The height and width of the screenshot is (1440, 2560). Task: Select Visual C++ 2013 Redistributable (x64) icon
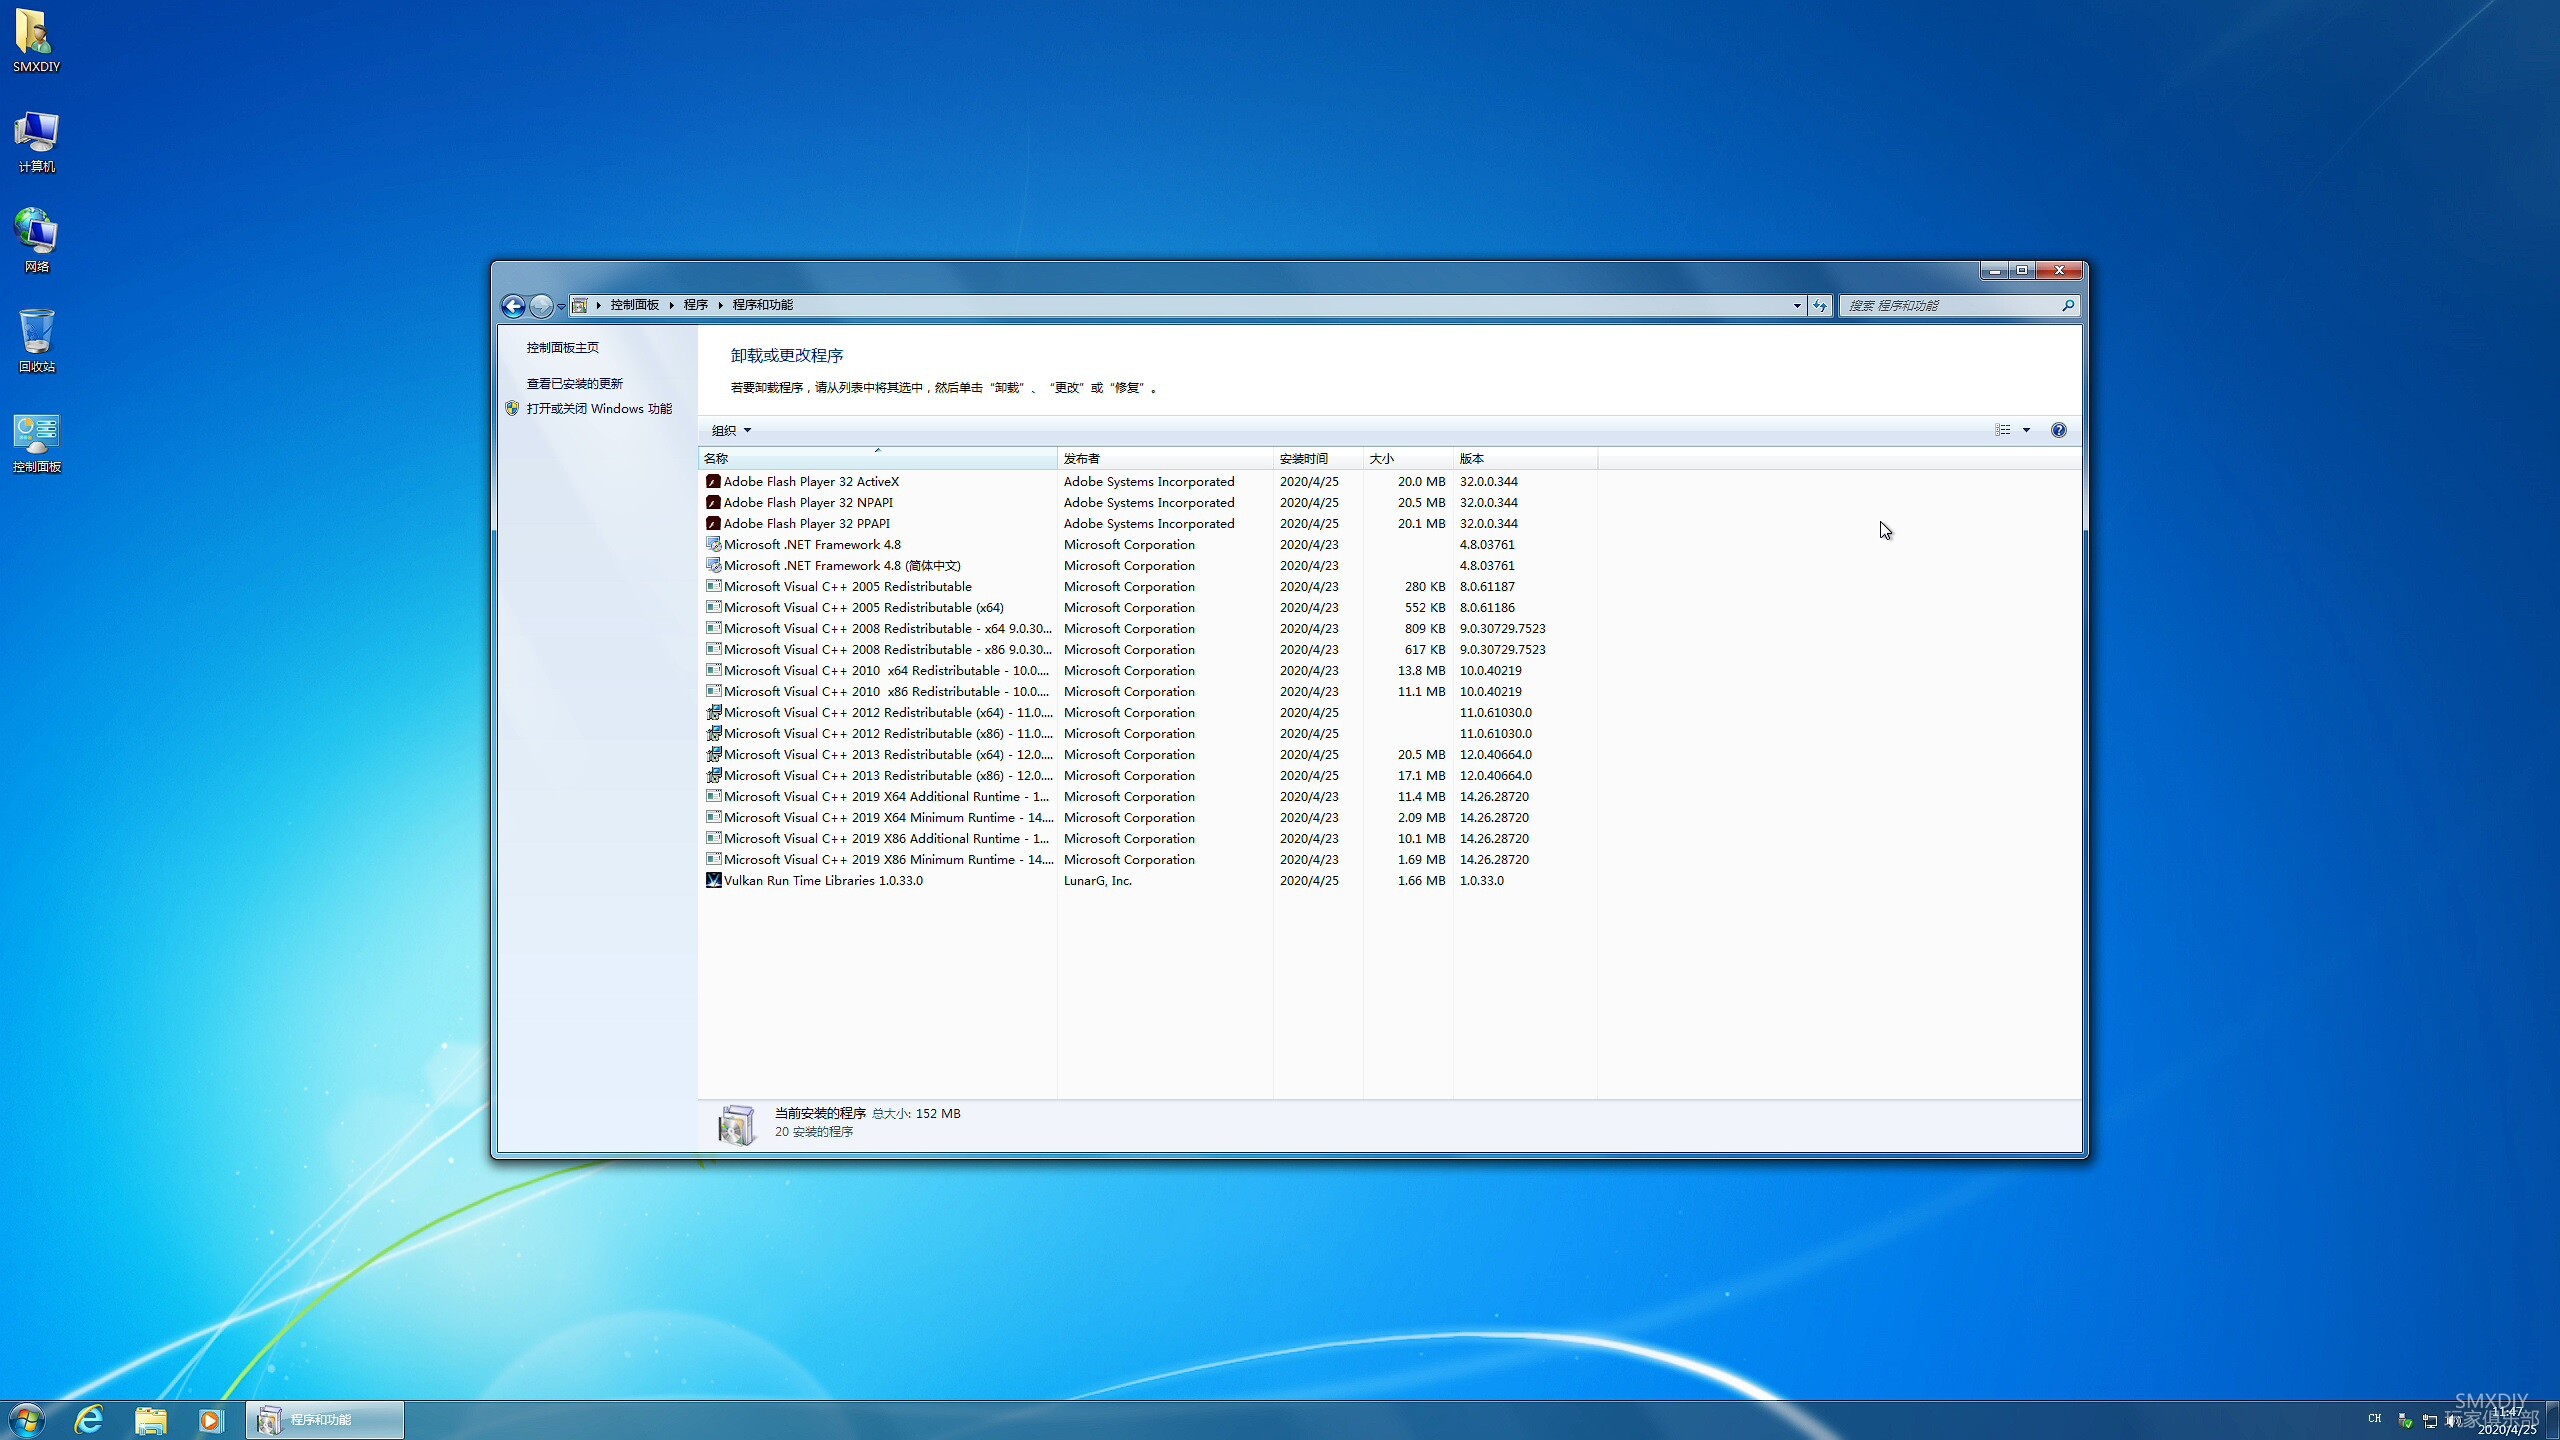(713, 755)
